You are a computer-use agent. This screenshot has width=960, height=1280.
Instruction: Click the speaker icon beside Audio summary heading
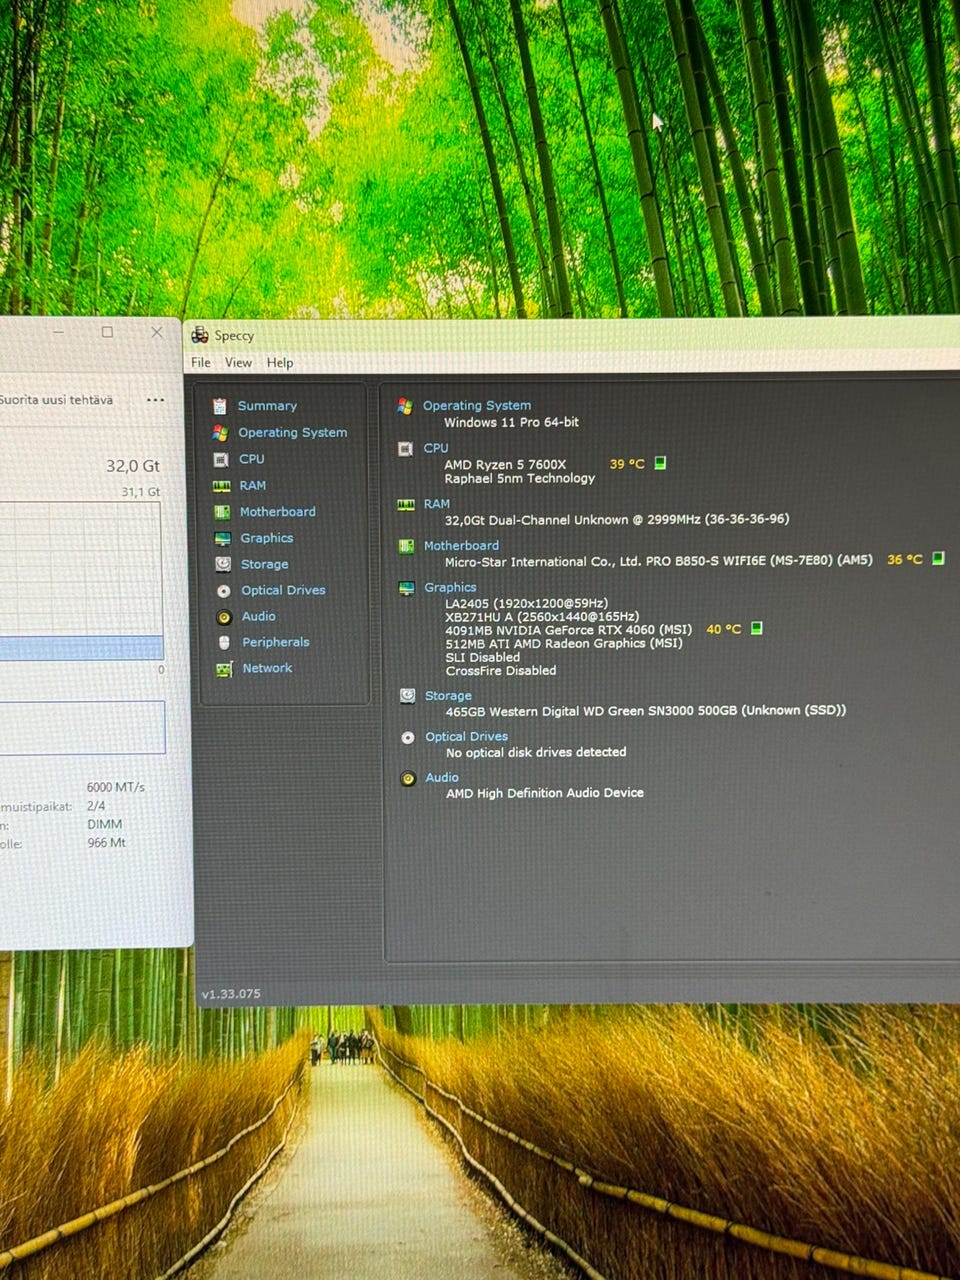click(x=408, y=778)
